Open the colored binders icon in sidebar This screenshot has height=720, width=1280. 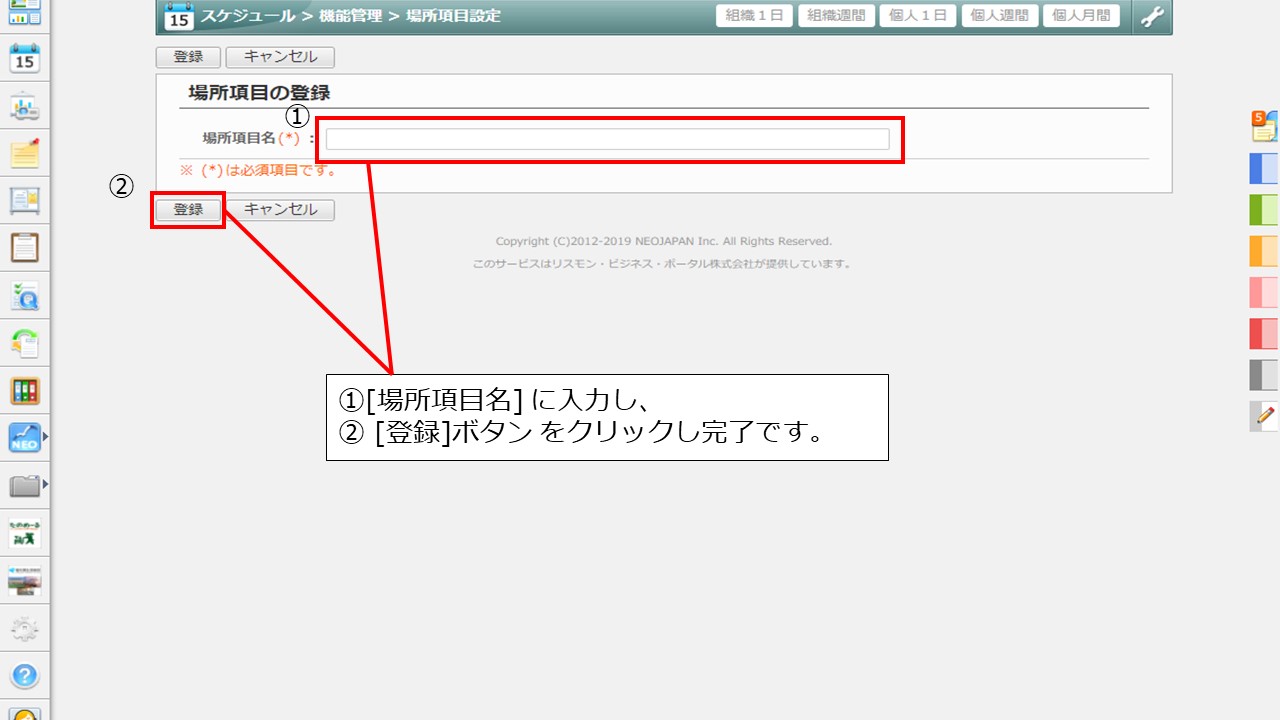[24, 390]
